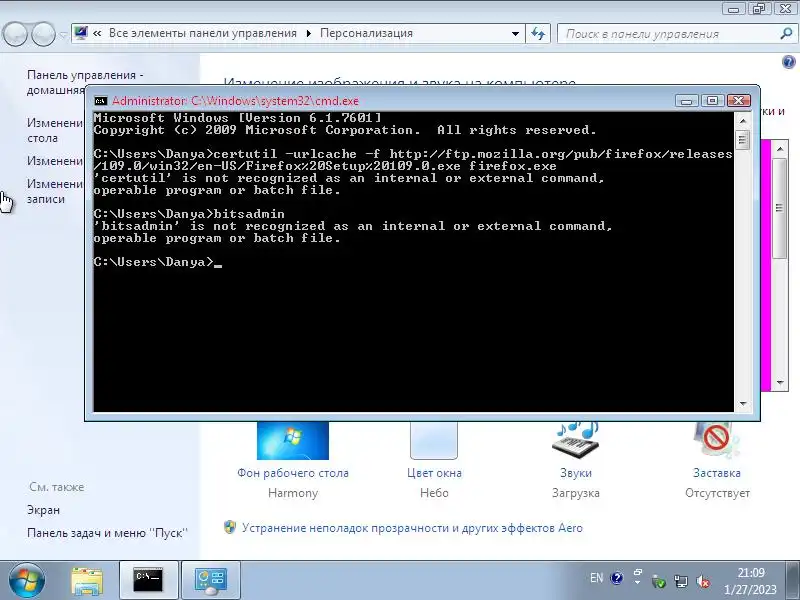Open Панель управления - домашняя страница link
This screenshot has height=600, width=800.
56,82
